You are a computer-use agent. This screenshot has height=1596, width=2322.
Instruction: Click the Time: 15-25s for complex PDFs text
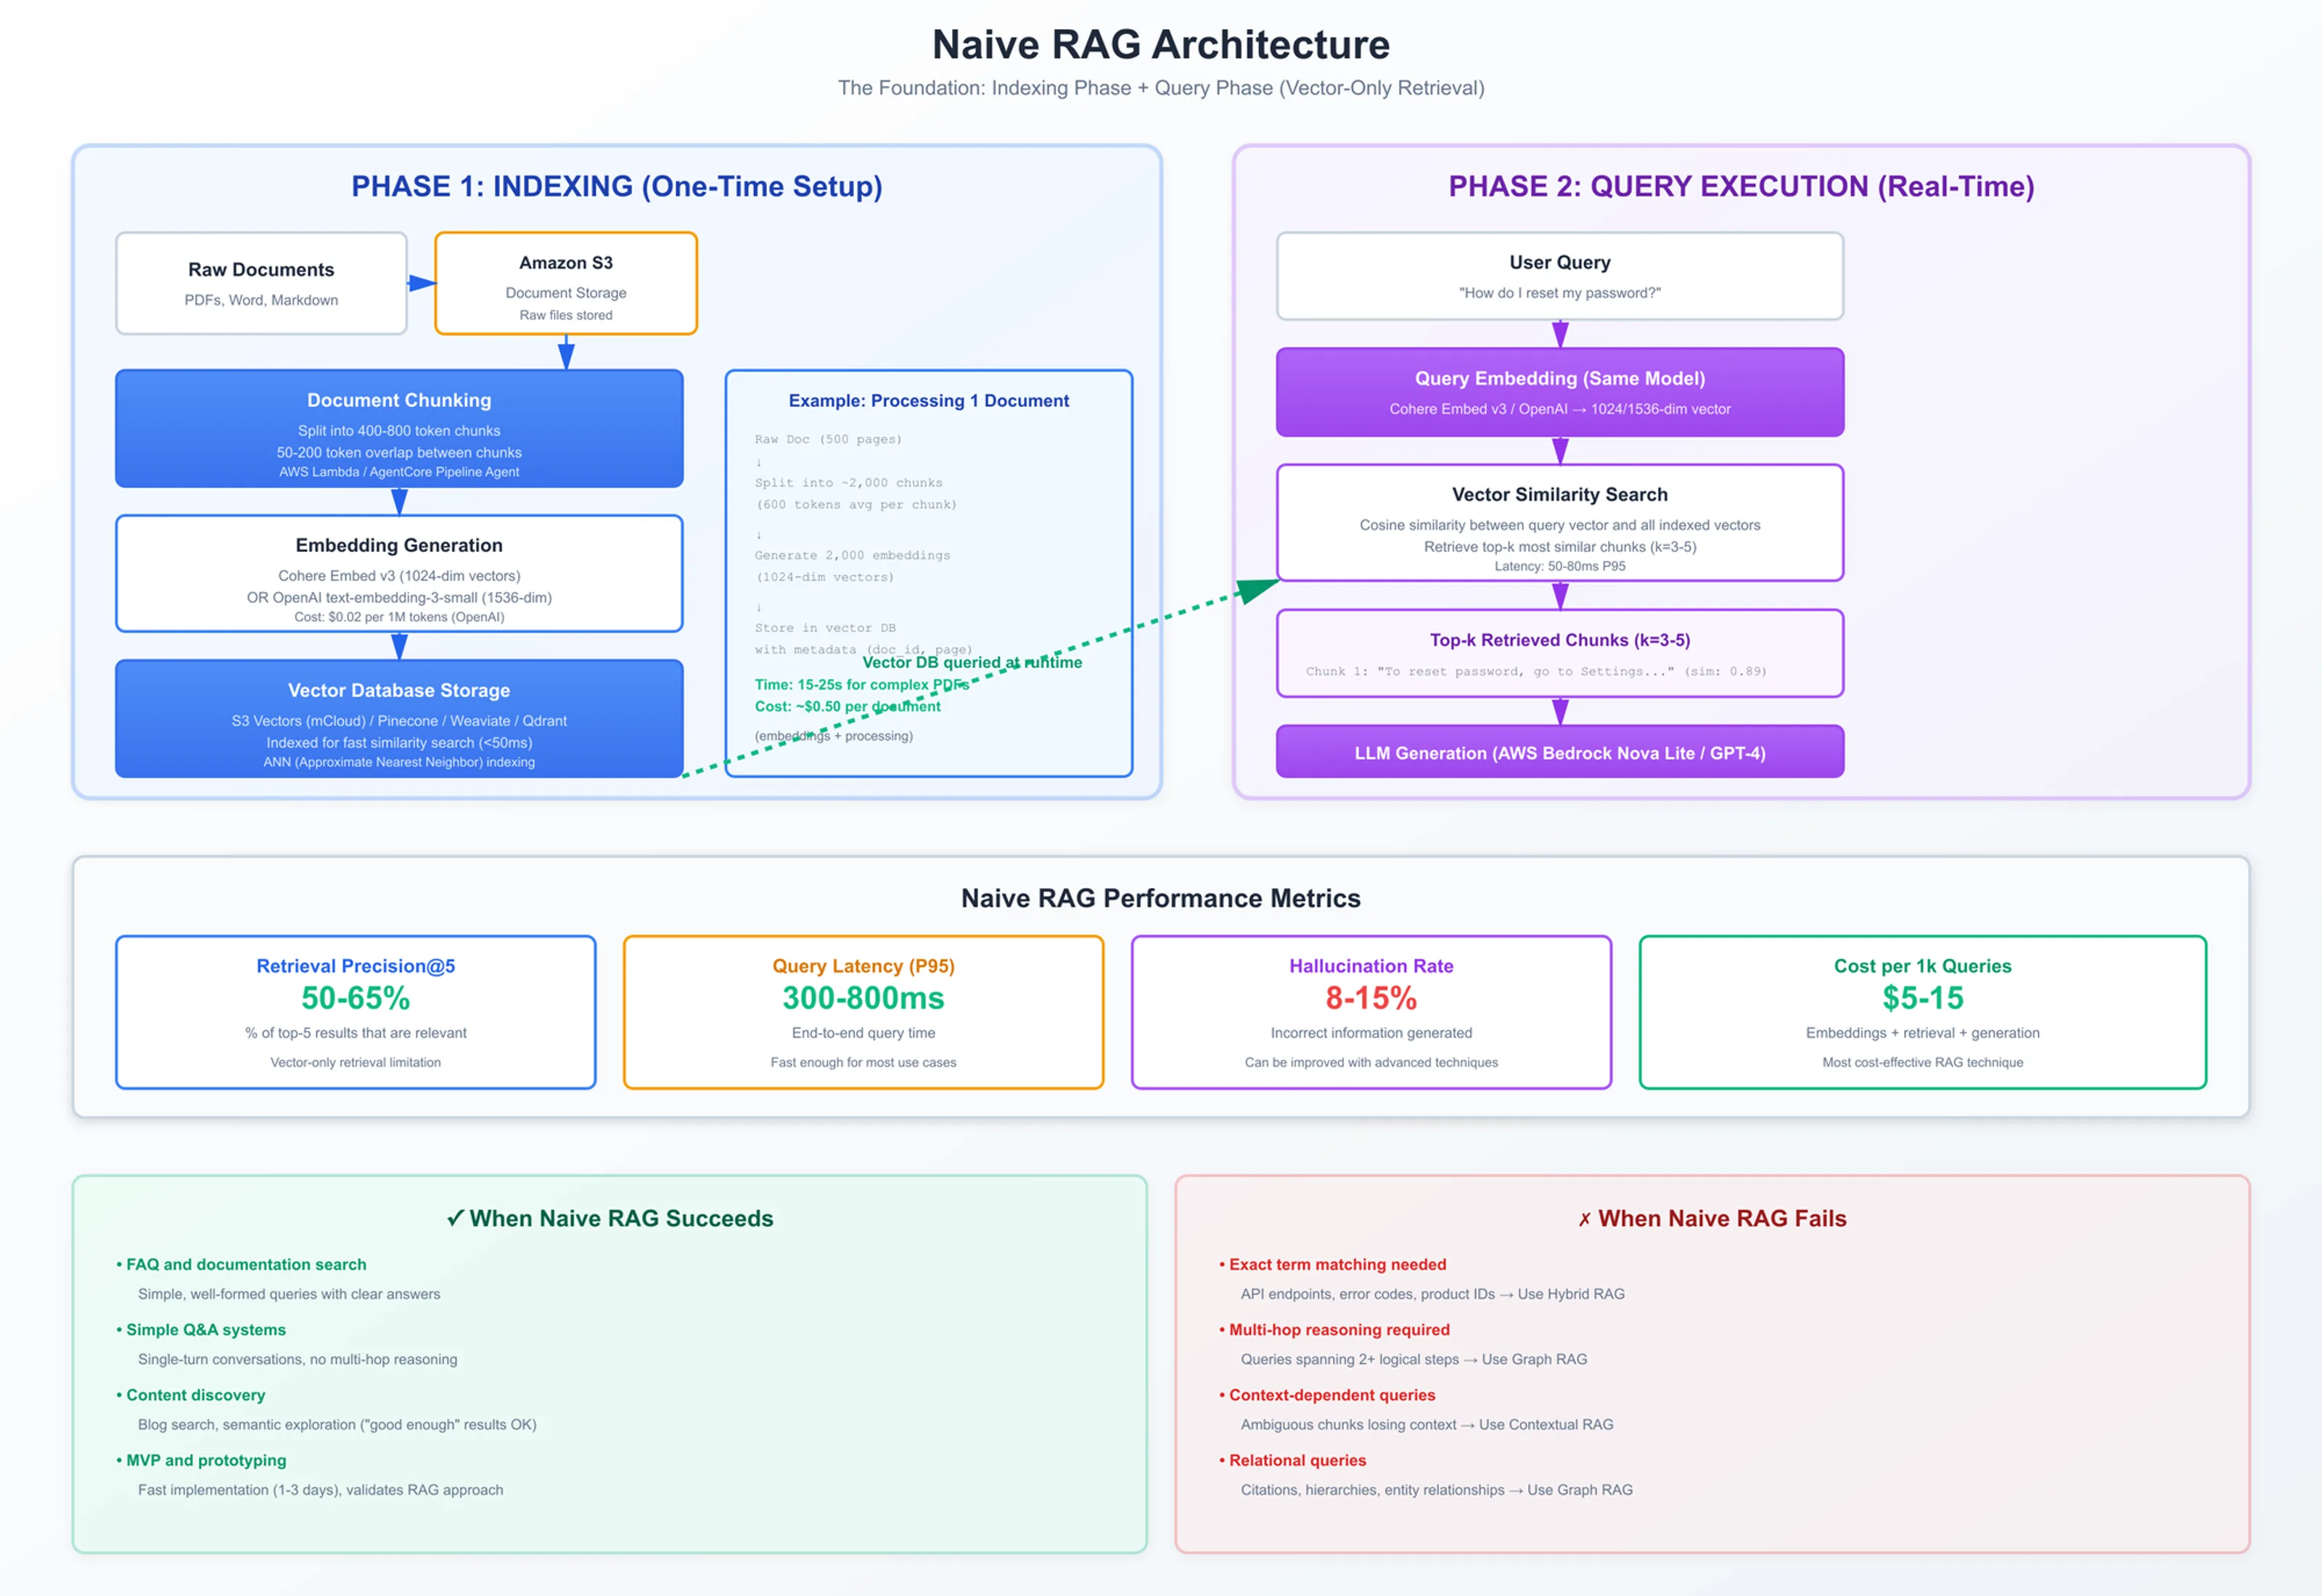861,685
